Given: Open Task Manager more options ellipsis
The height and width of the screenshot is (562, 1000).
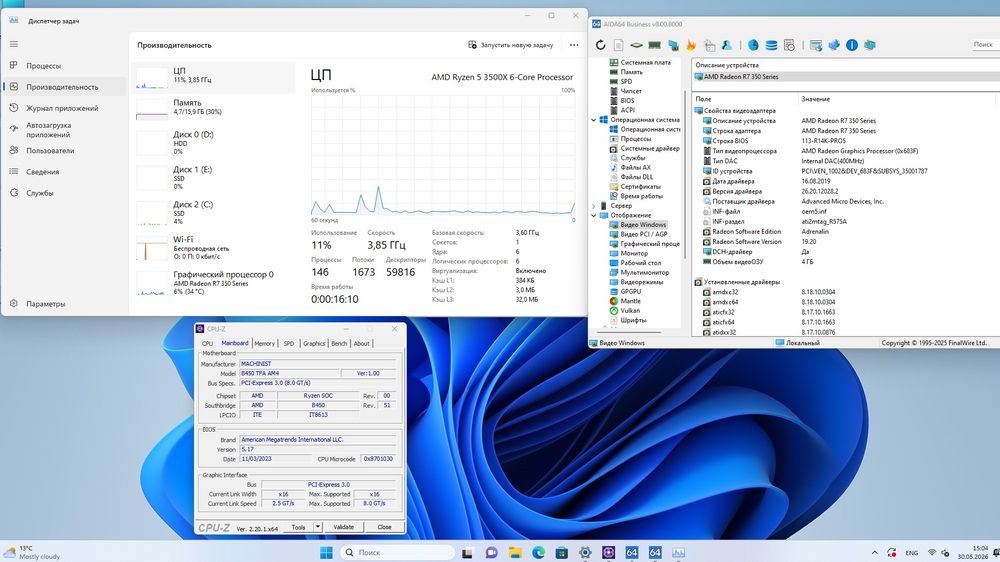Looking at the screenshot, I should 574,45.
